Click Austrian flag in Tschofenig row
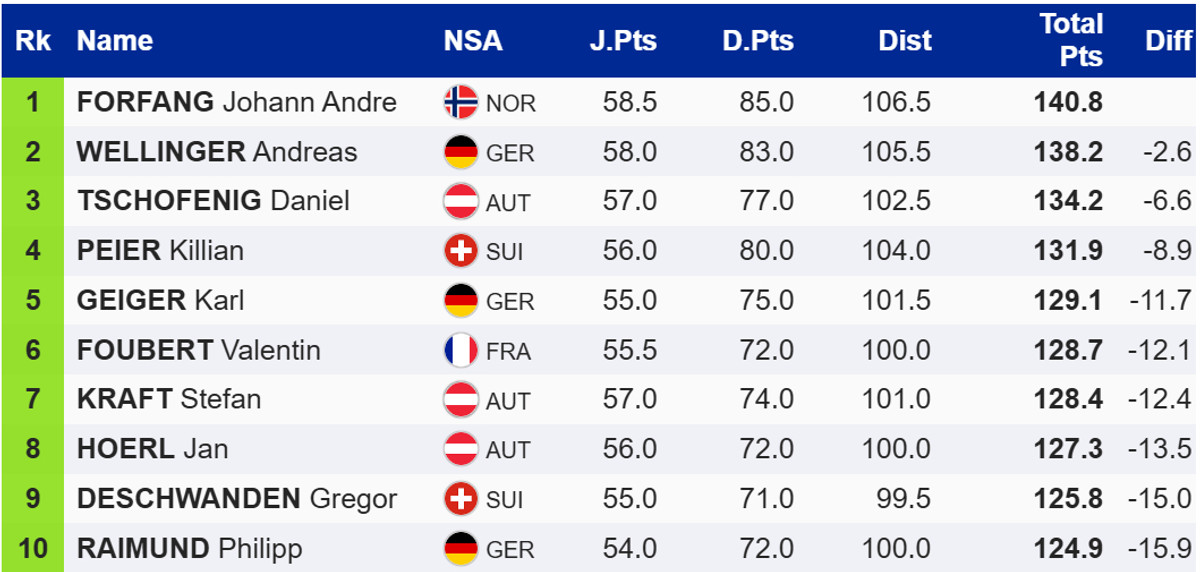The image size is (1200, 572). [460, 201]
